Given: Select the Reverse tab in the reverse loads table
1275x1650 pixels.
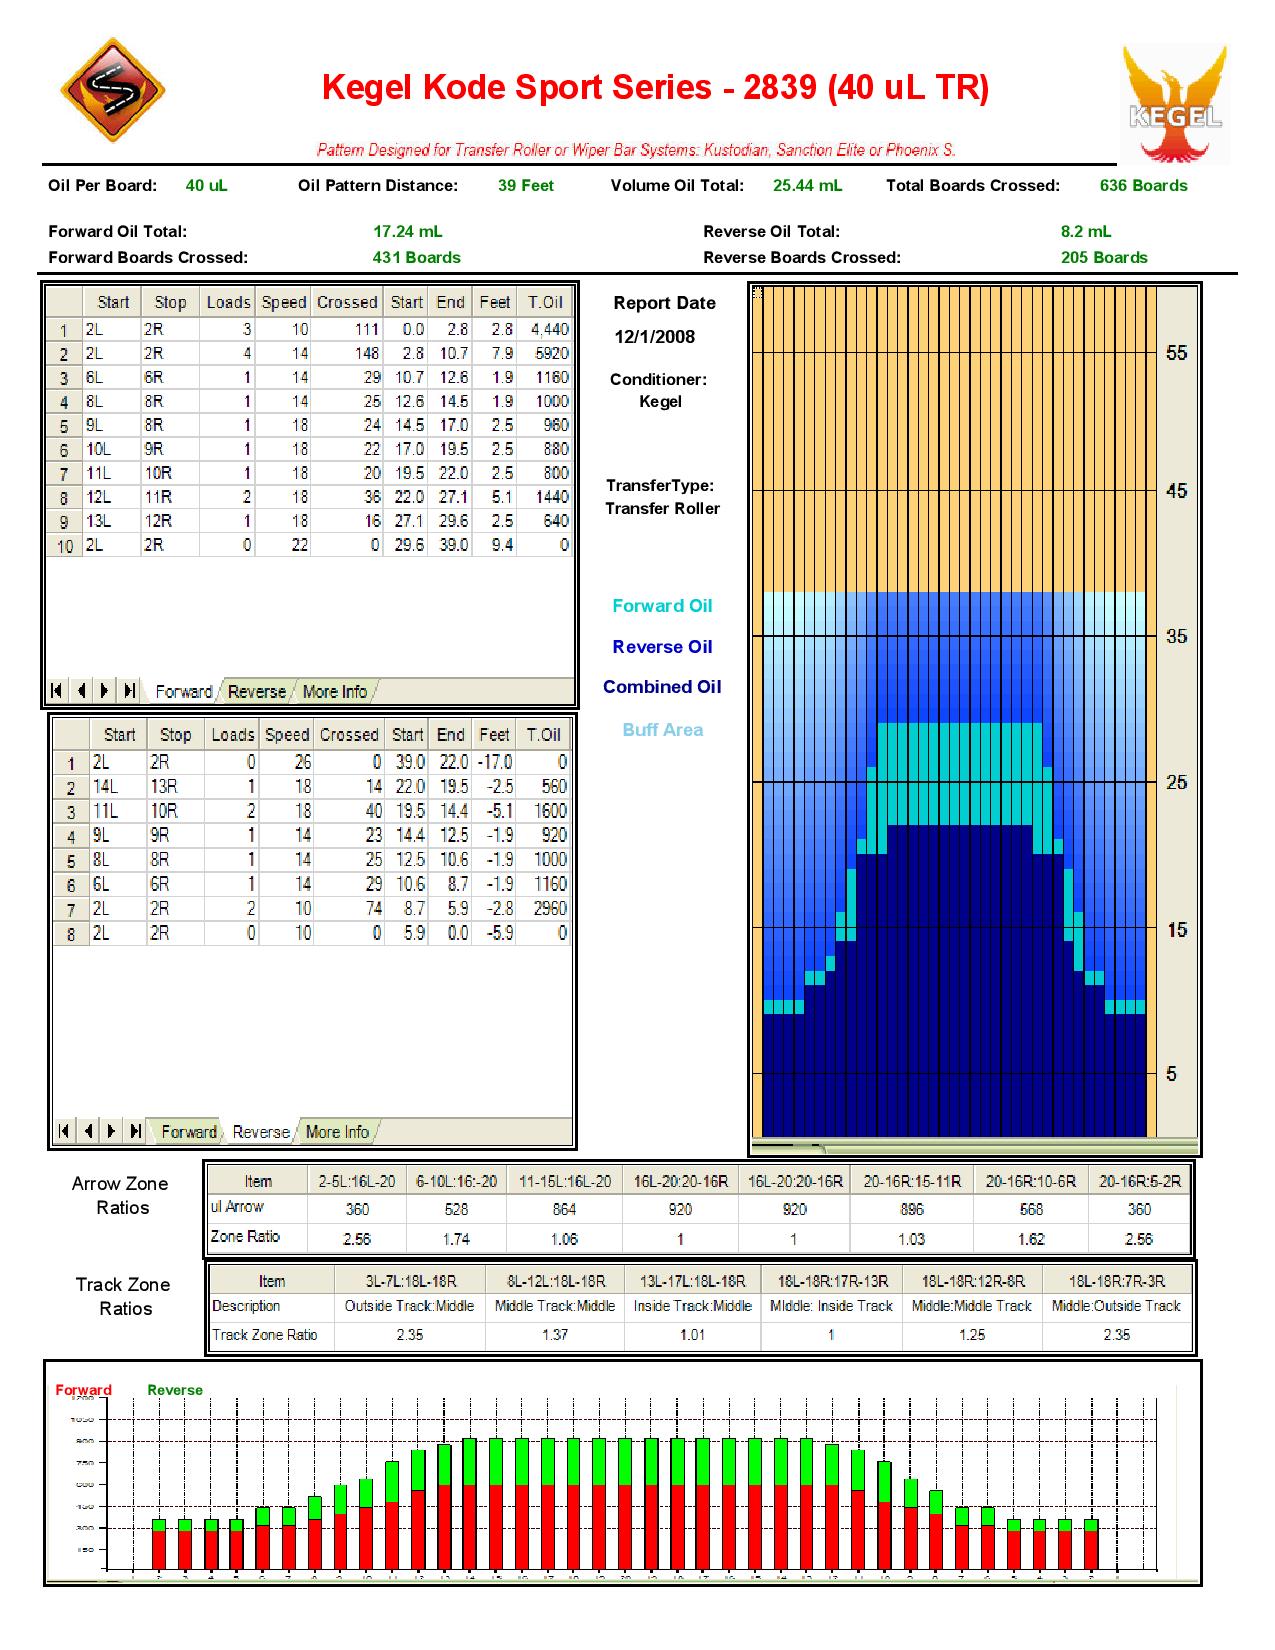Looking at the screenshot, I should [x=260, y=1132].
